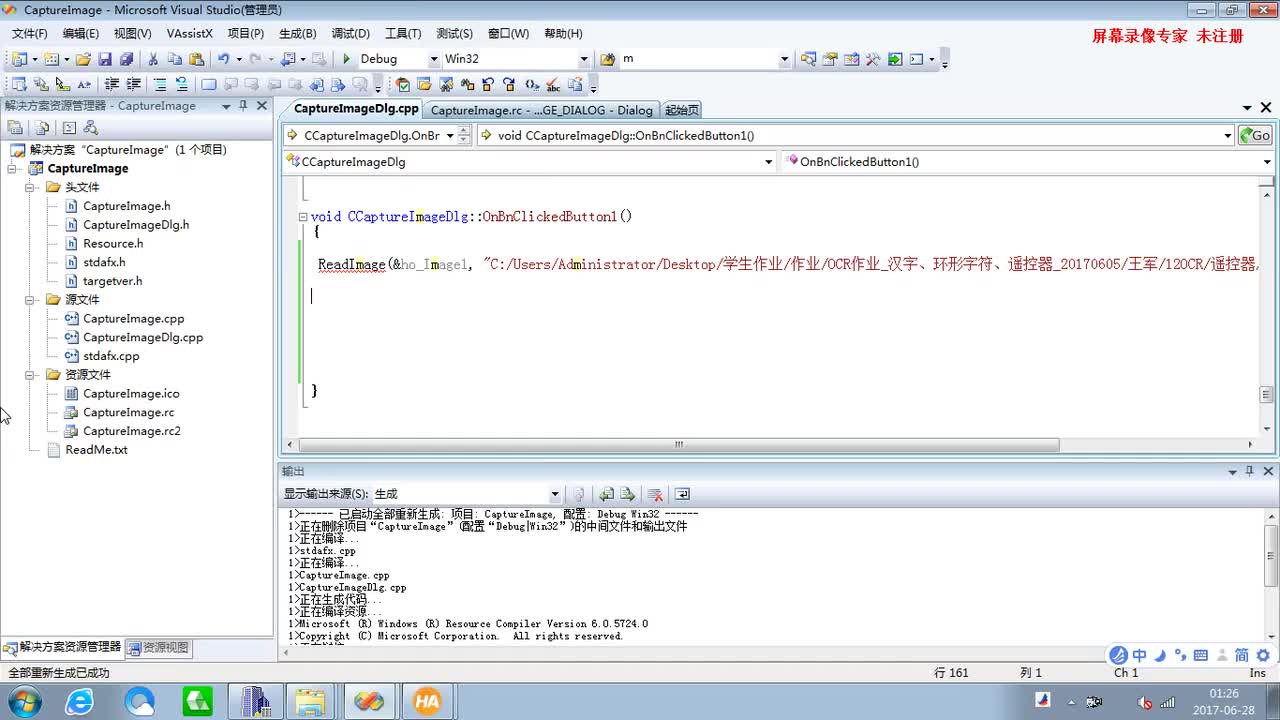The width and height of the screenshot is (1280, 720).
Task: Select stdafx.h in the header files
Action: [104, 262]
